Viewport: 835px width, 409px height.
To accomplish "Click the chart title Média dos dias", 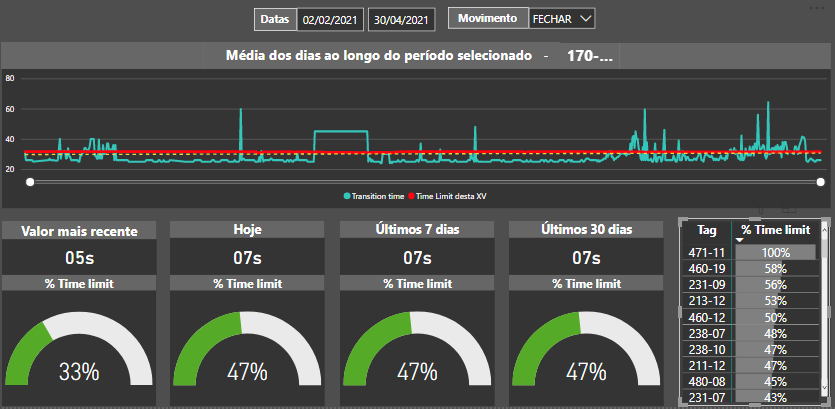I will coord(379,55).
